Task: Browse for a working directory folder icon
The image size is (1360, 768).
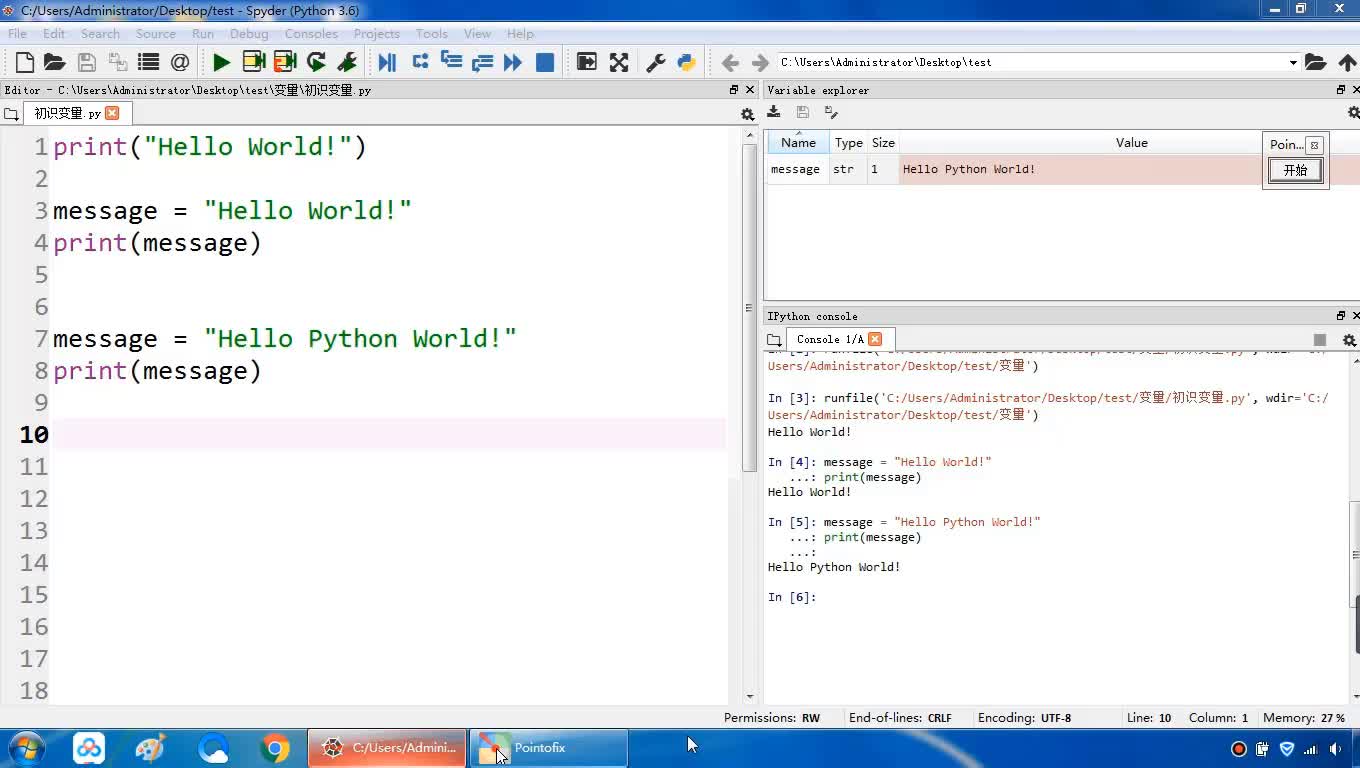Action: click(1315, 62)
